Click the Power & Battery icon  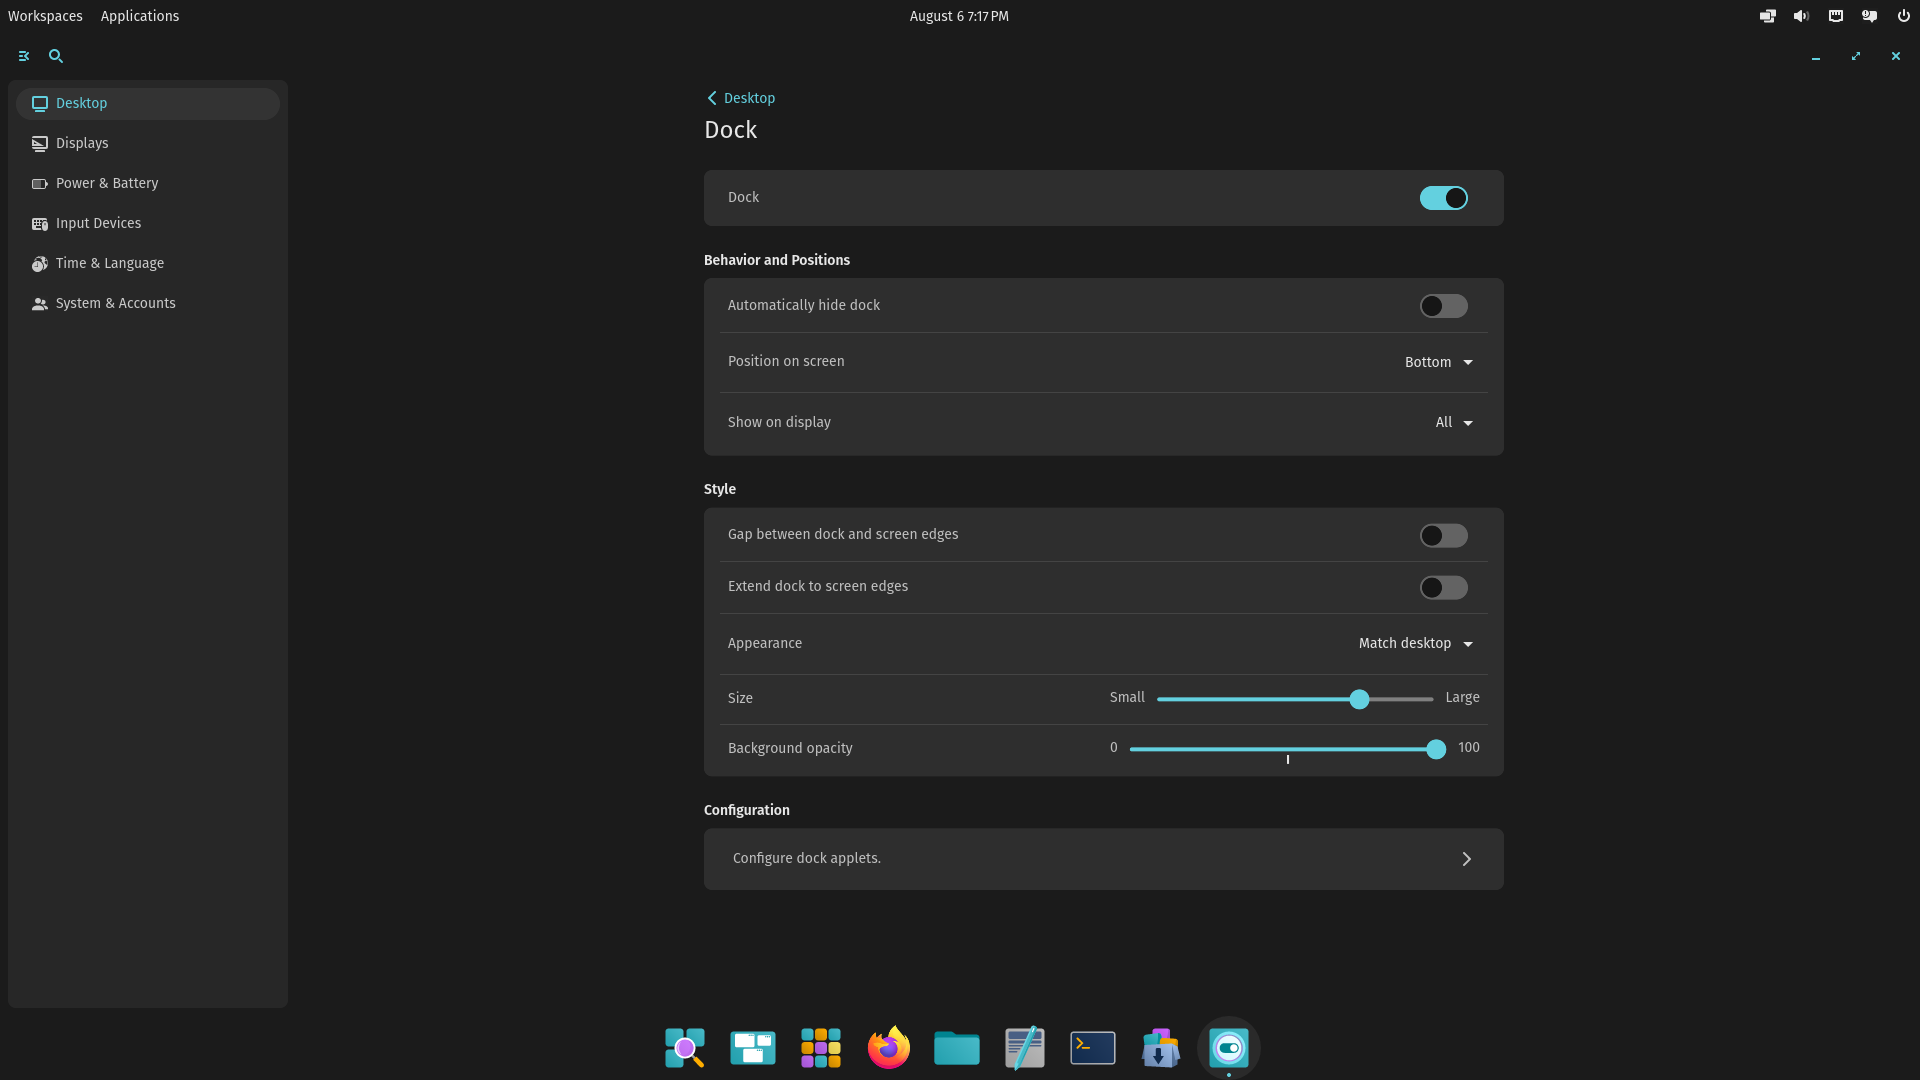coord(40,184)
